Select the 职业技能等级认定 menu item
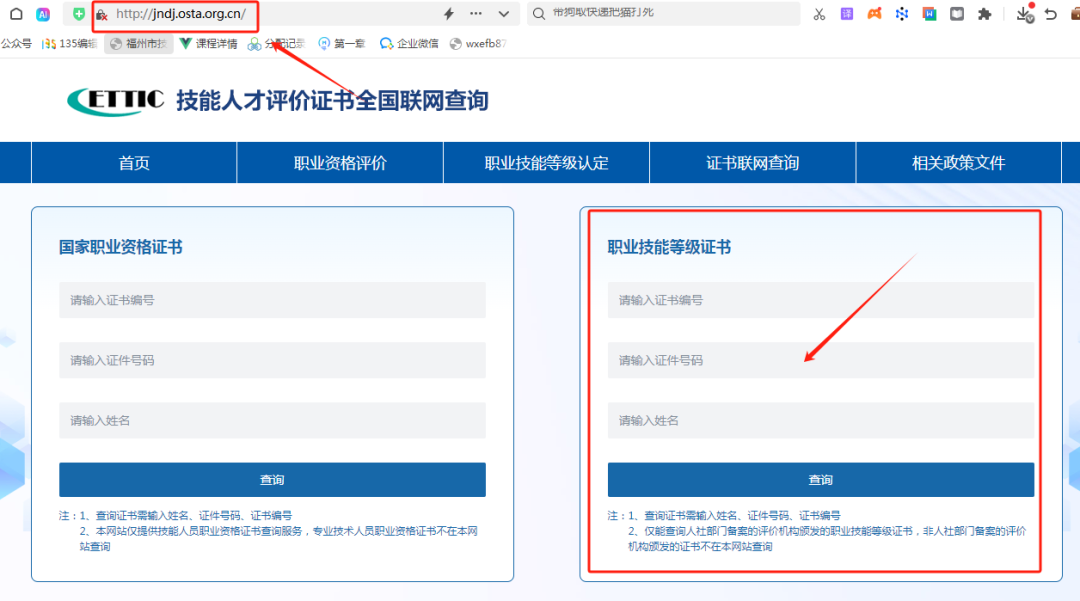Image resolution: width=1080 pixels, height=601 pixels. click(x=546, y=163)
